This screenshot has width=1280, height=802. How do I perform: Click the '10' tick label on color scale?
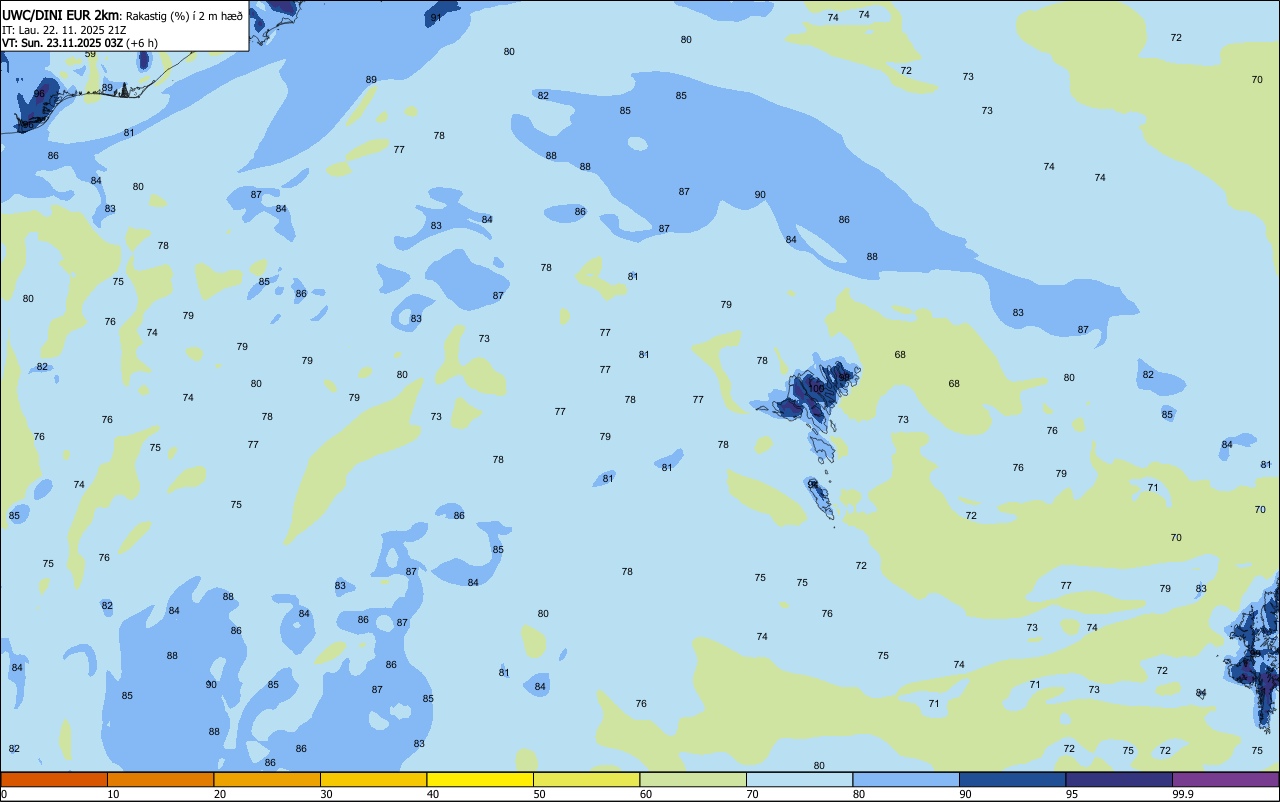coord(114,794)
